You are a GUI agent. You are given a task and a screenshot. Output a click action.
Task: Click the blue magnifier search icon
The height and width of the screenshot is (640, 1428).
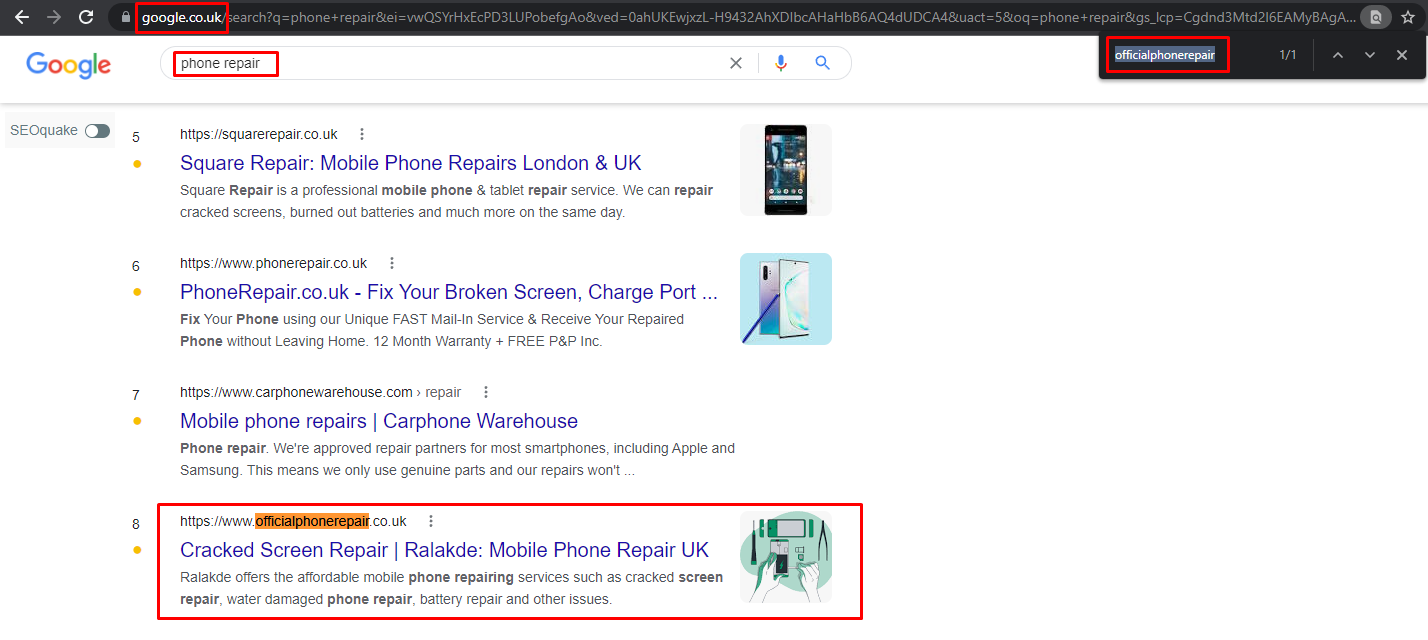(823, 63)
